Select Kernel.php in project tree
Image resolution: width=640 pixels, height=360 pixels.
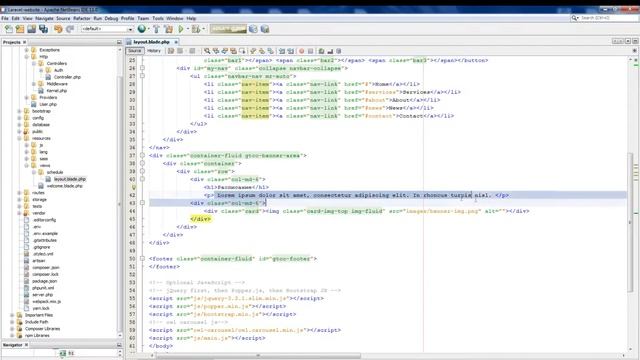point(56,91)
